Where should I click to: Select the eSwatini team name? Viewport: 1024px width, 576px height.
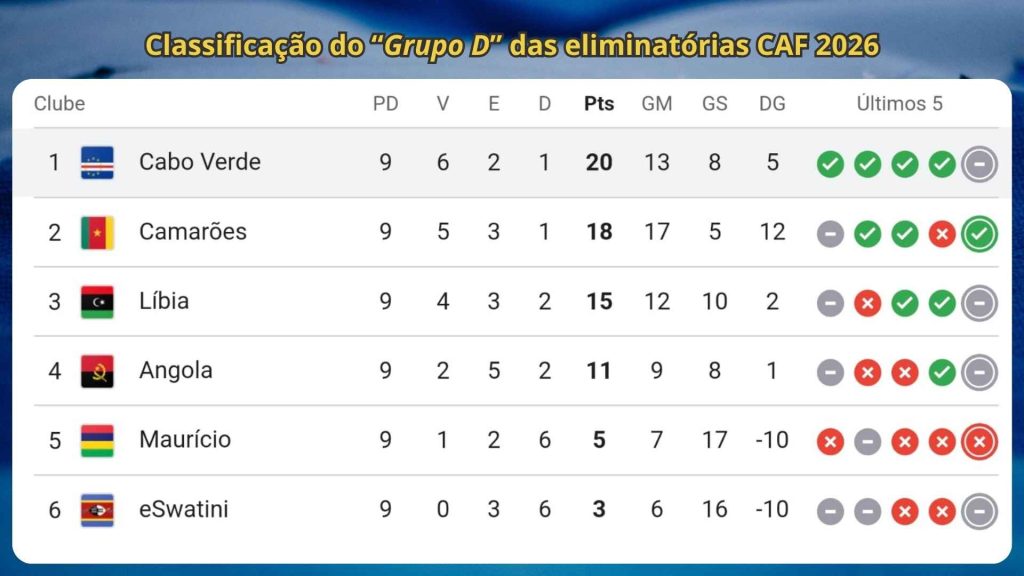coord(184,510)
